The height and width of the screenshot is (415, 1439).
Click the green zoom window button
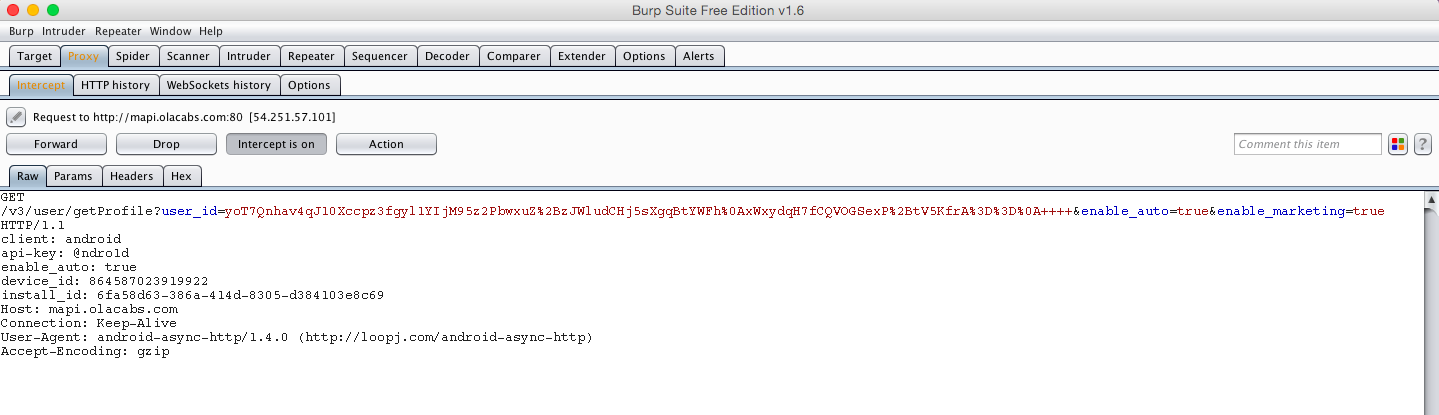pos(53,10)
